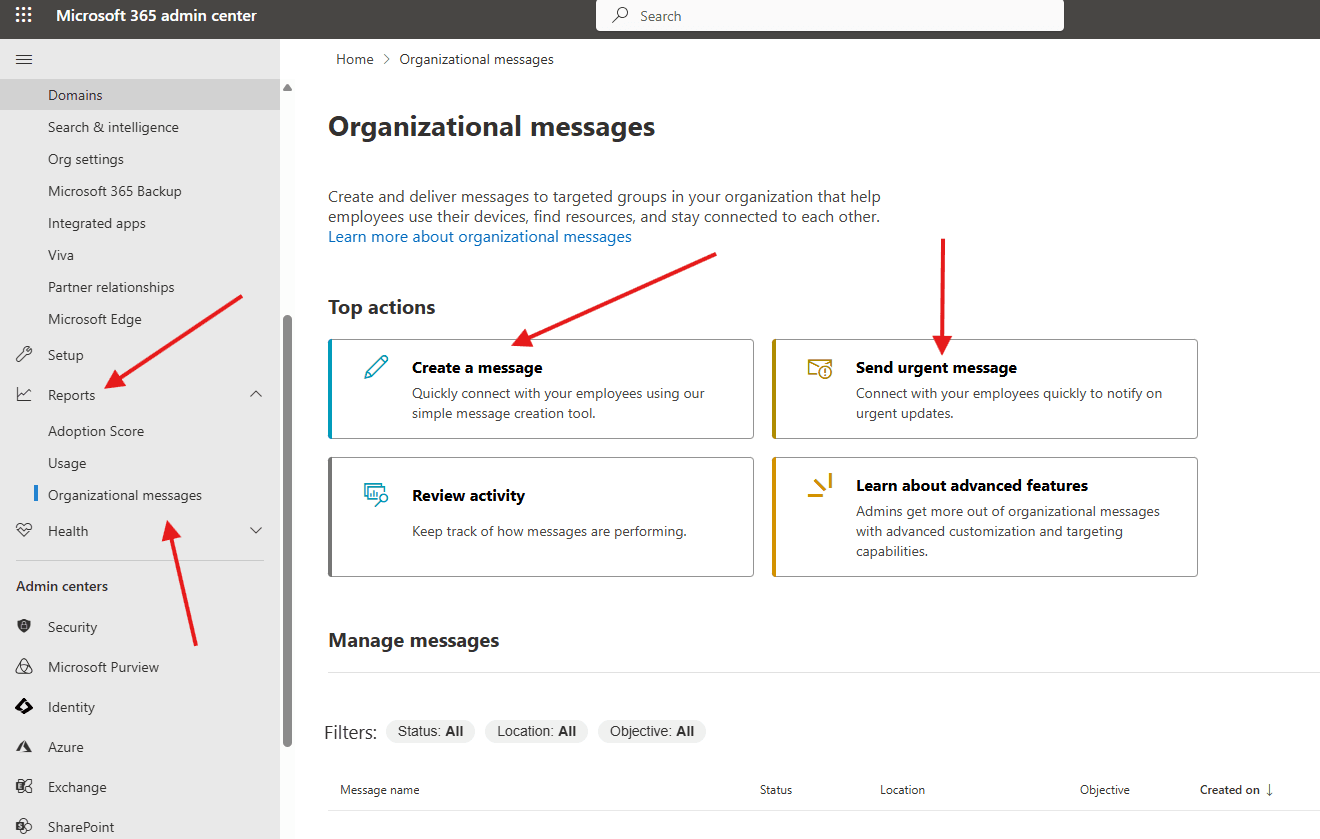Screen dimensions: 1320x839
Task: Click the Review activity chart icon
Action: pos(374,495)
